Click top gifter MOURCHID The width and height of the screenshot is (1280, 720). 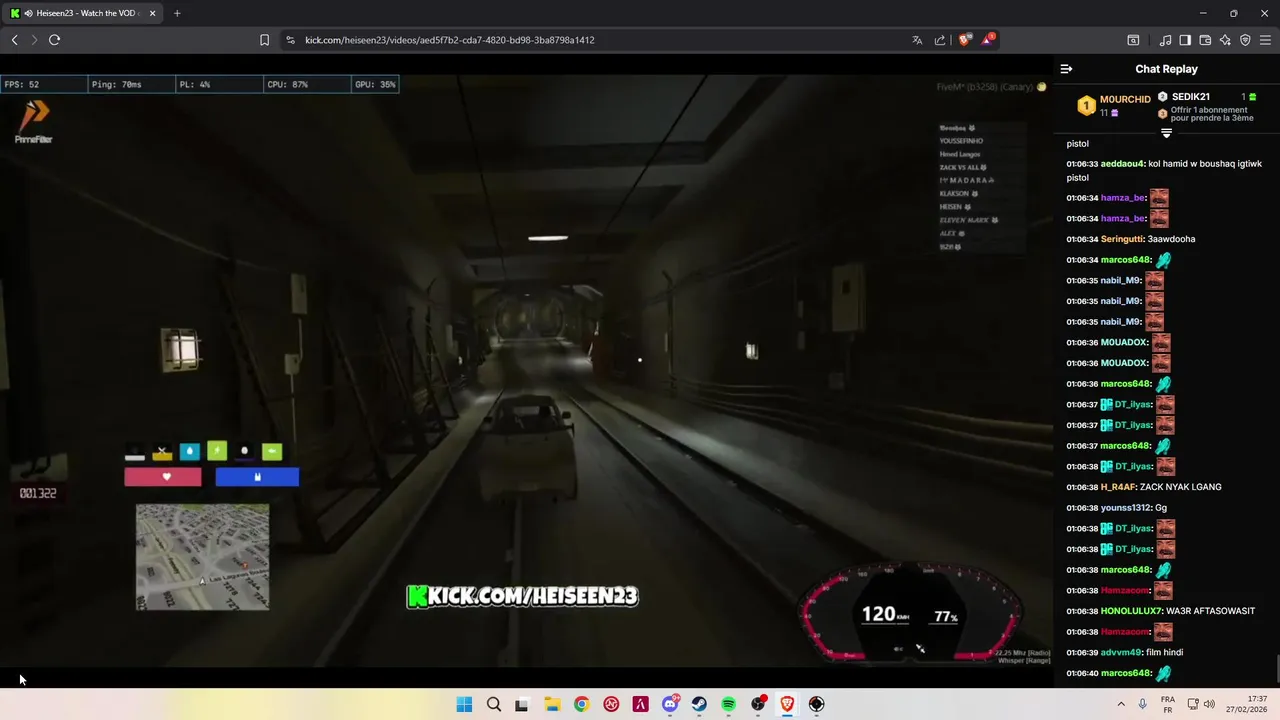(1125, 100)
